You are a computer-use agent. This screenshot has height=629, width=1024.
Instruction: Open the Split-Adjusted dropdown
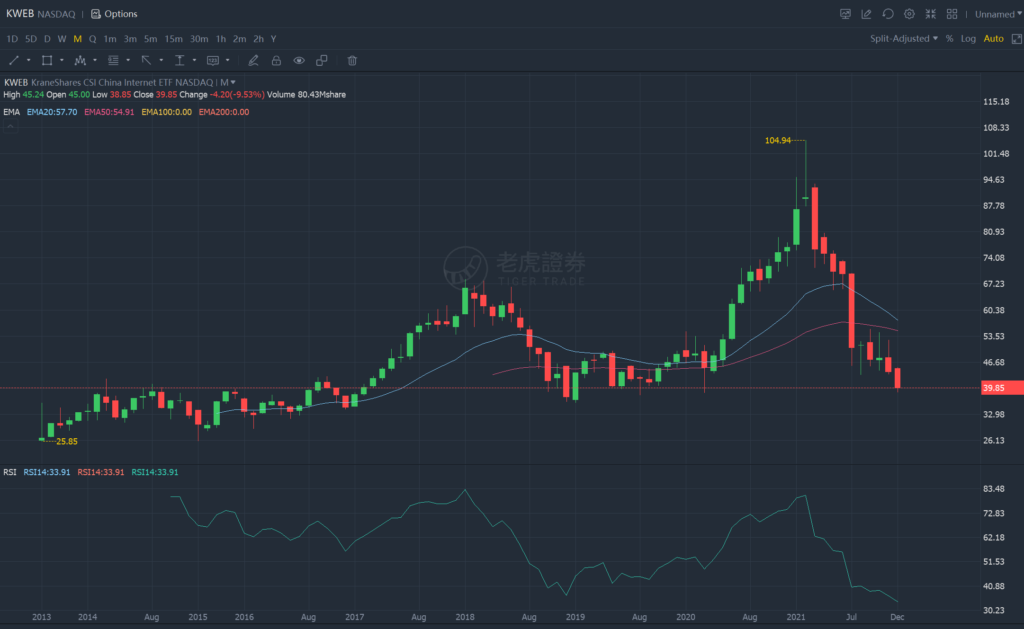click(904, 39)
